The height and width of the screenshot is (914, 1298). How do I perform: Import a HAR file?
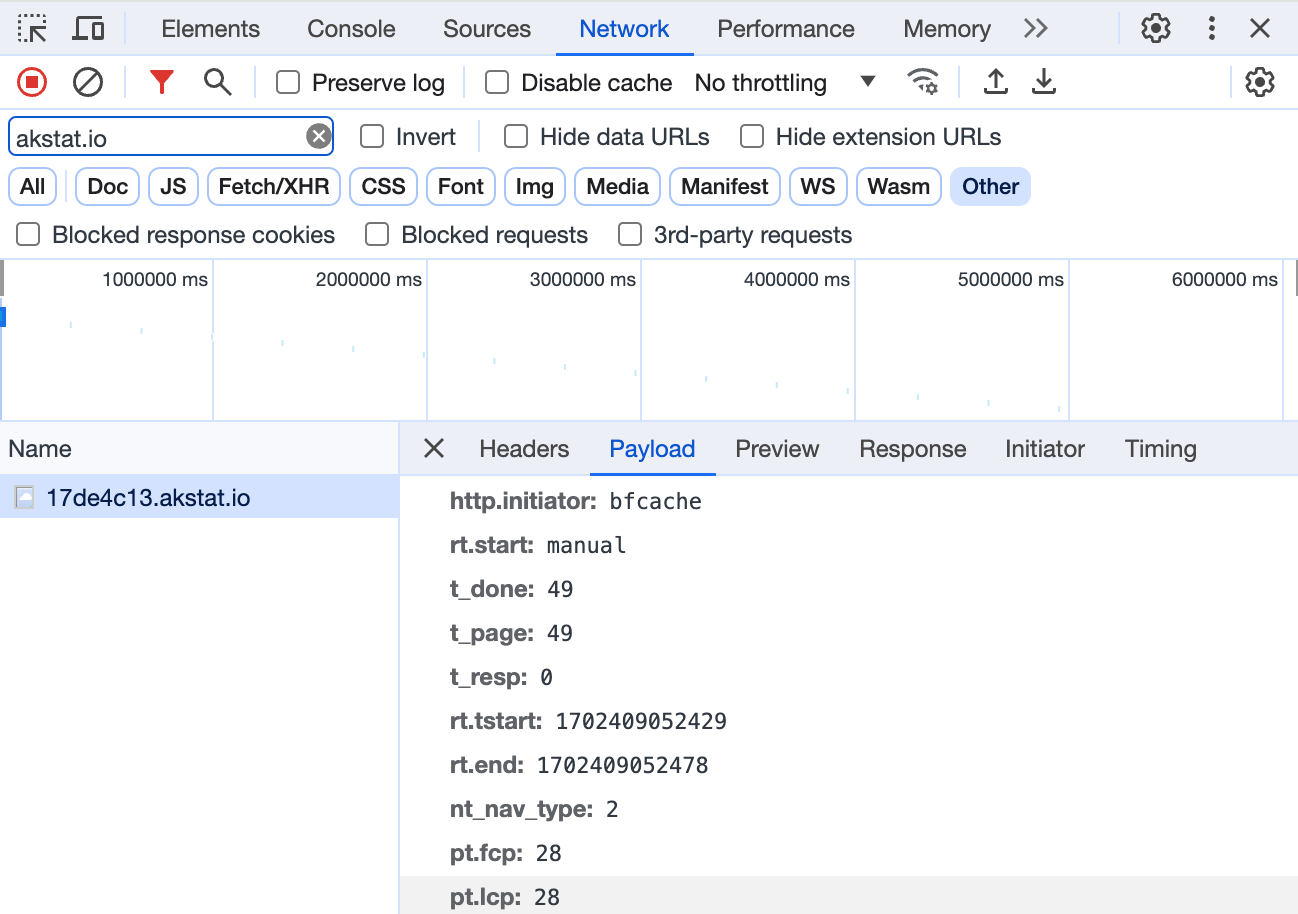996,82
